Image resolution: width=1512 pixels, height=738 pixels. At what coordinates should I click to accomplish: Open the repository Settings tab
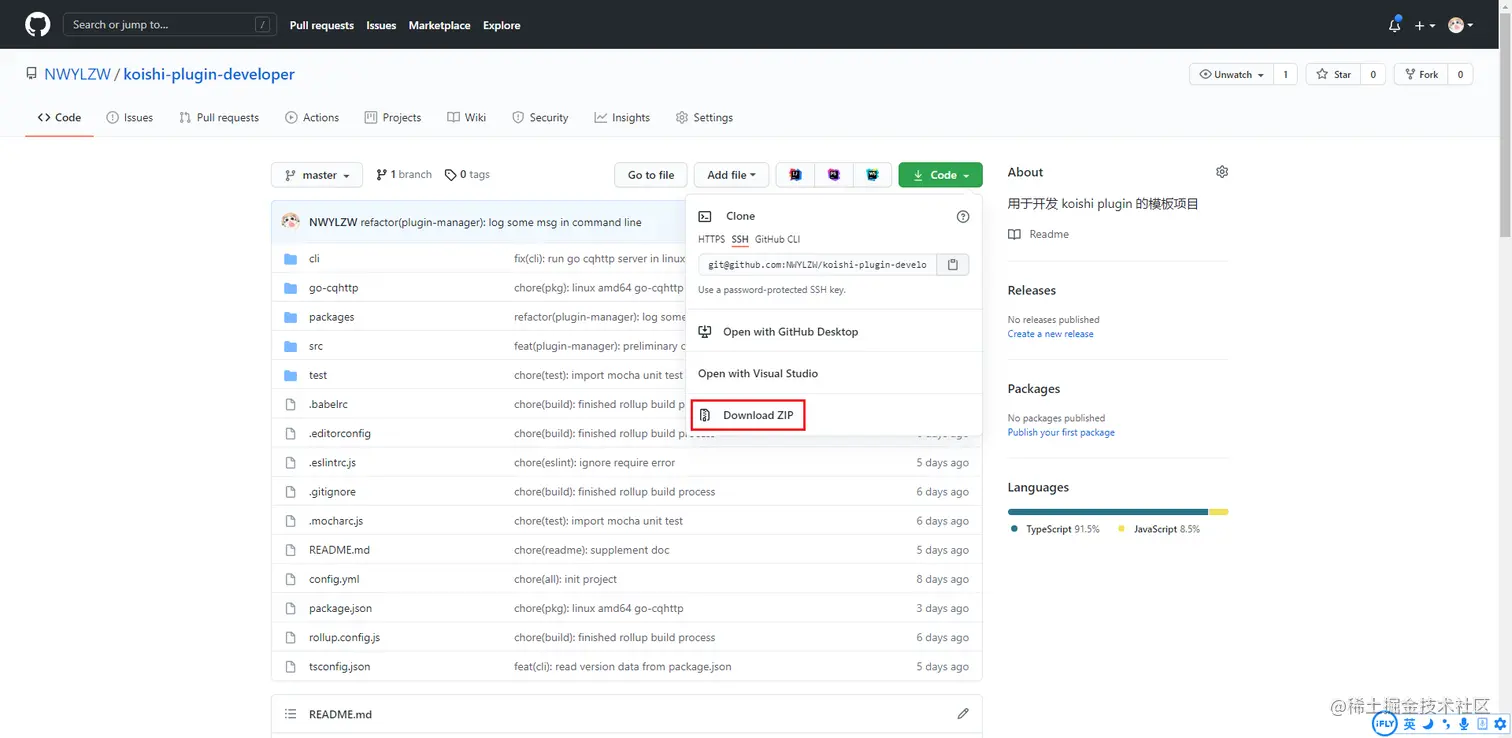pyautogui.click(x=704, y=118)
